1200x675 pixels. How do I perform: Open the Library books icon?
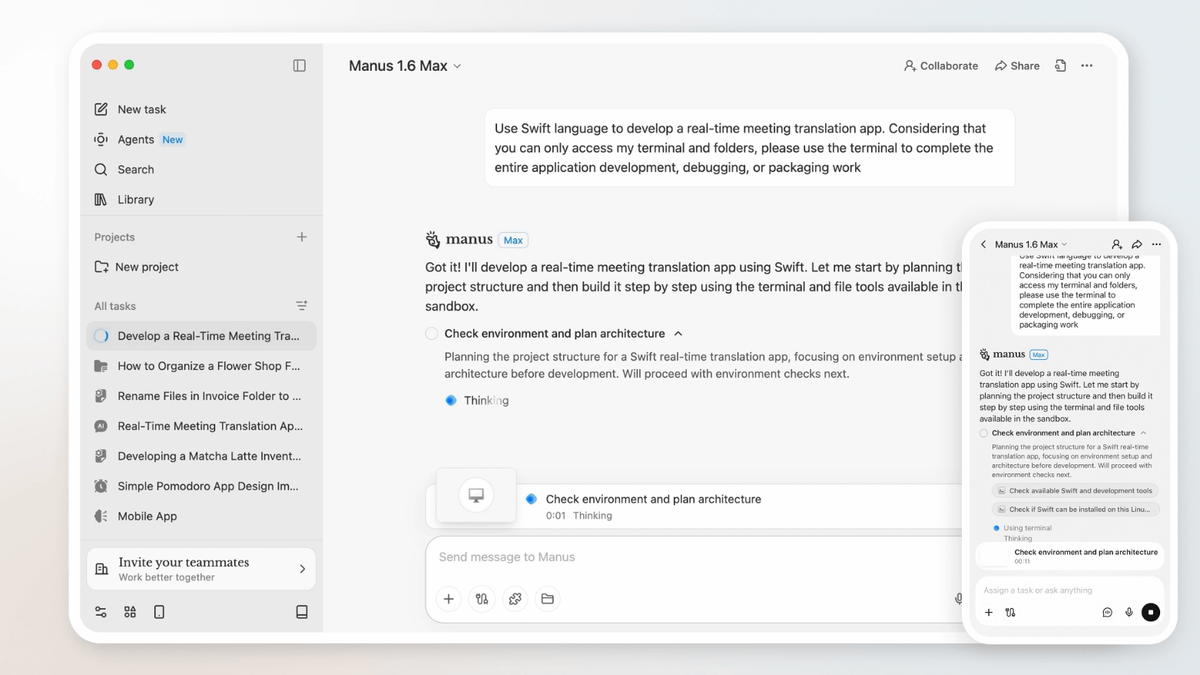[x=101, y=200]
